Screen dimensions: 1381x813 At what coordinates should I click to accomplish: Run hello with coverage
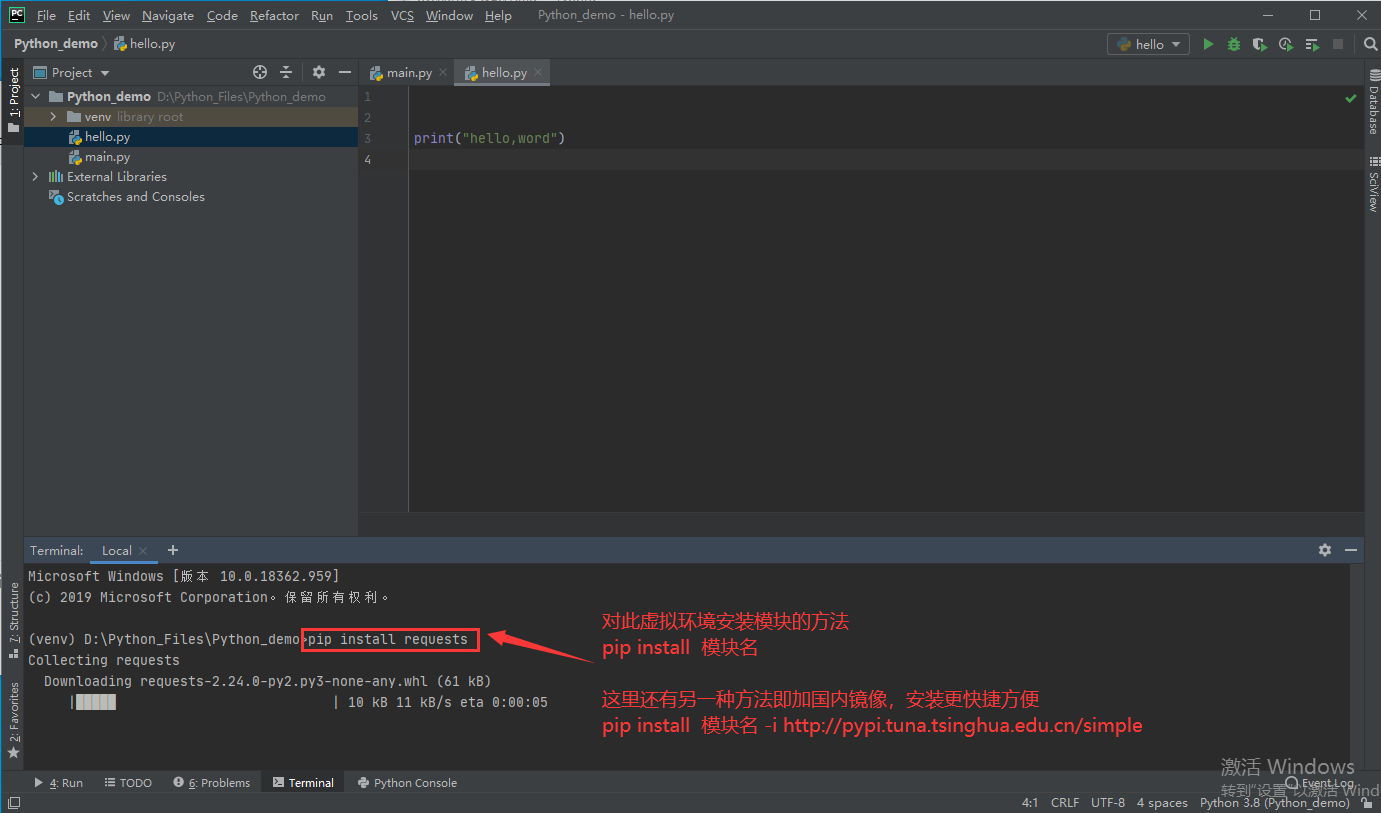[1260, 44]
